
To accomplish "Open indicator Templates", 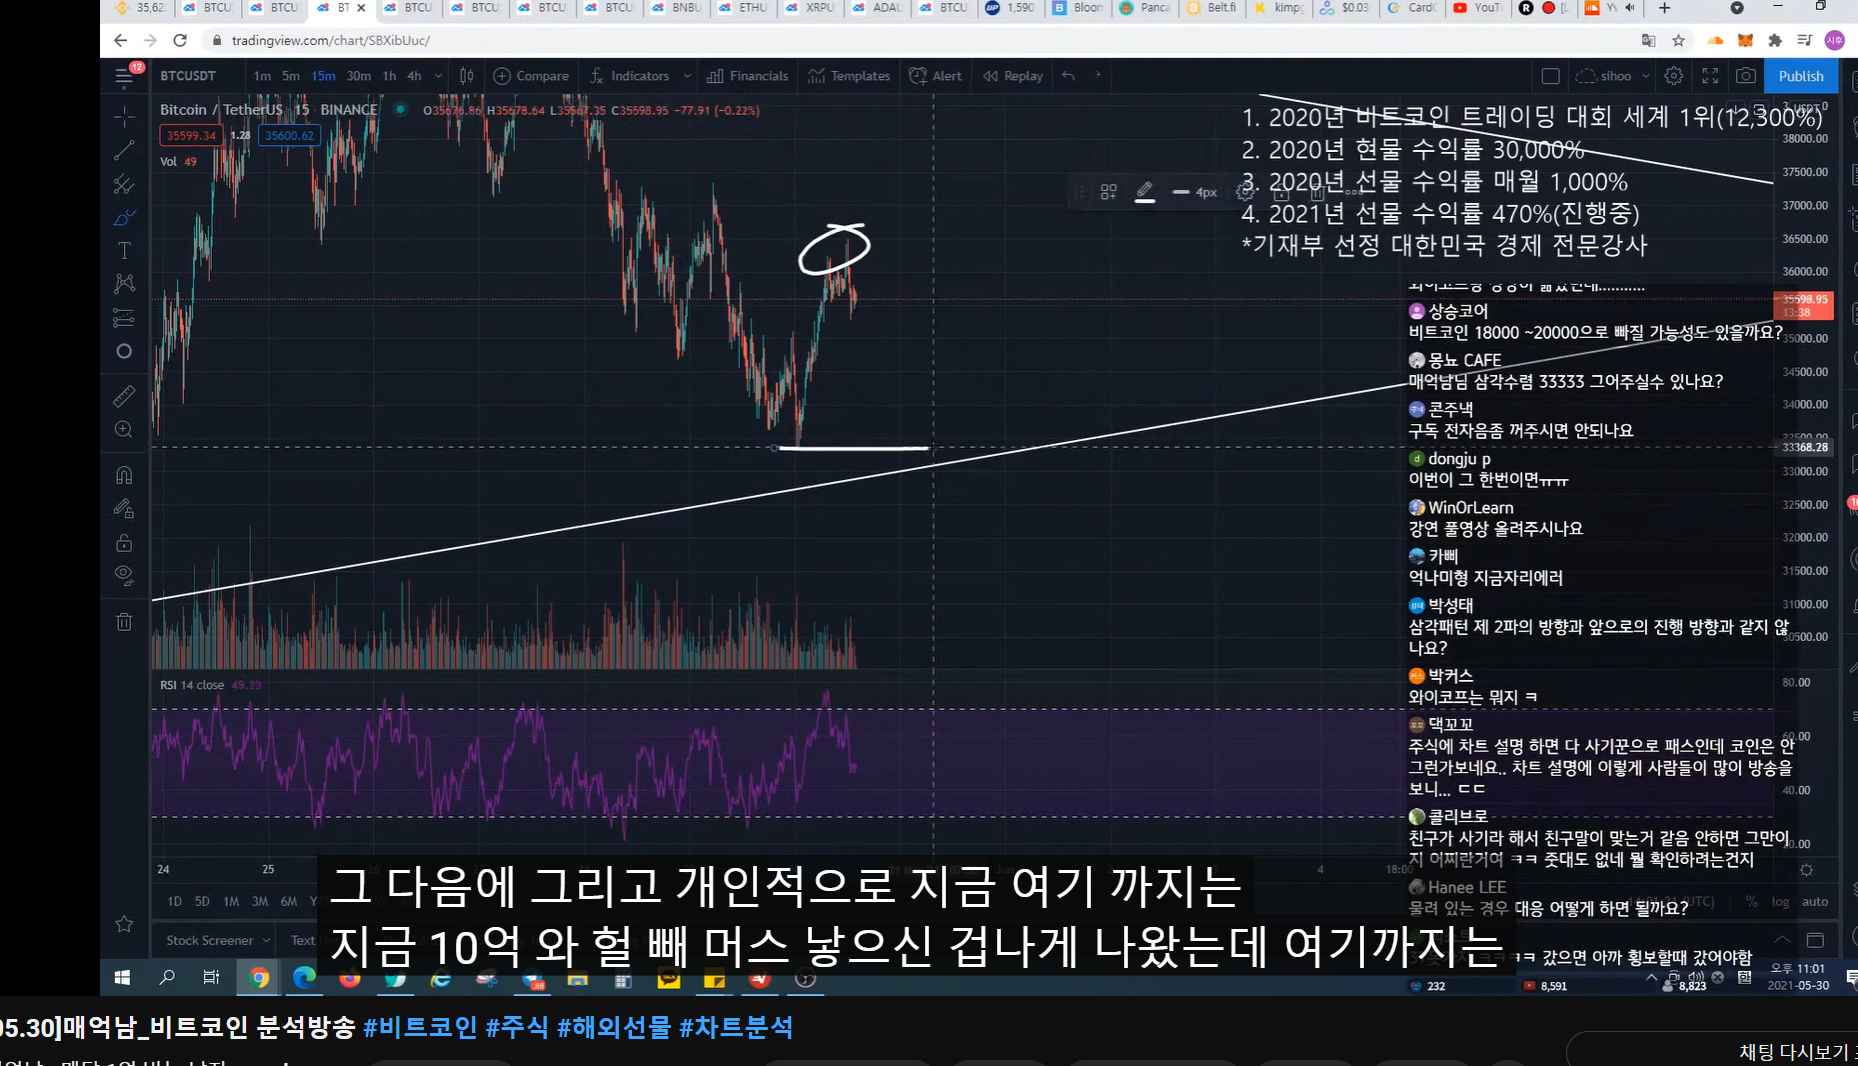I will click(x=849, y=76).
